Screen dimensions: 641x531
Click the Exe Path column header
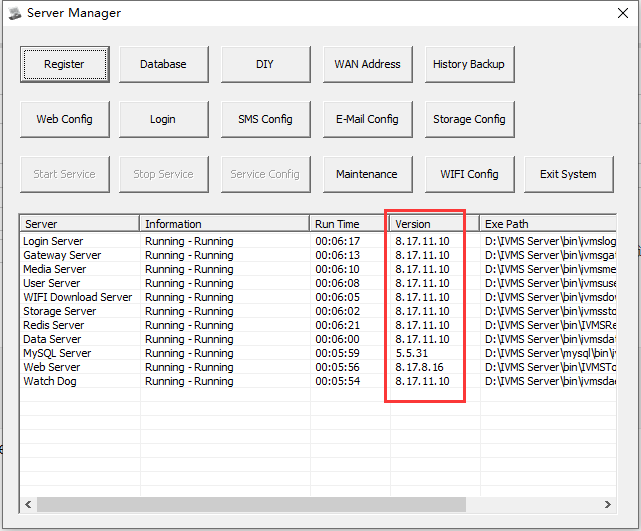[x=548, y=224]
